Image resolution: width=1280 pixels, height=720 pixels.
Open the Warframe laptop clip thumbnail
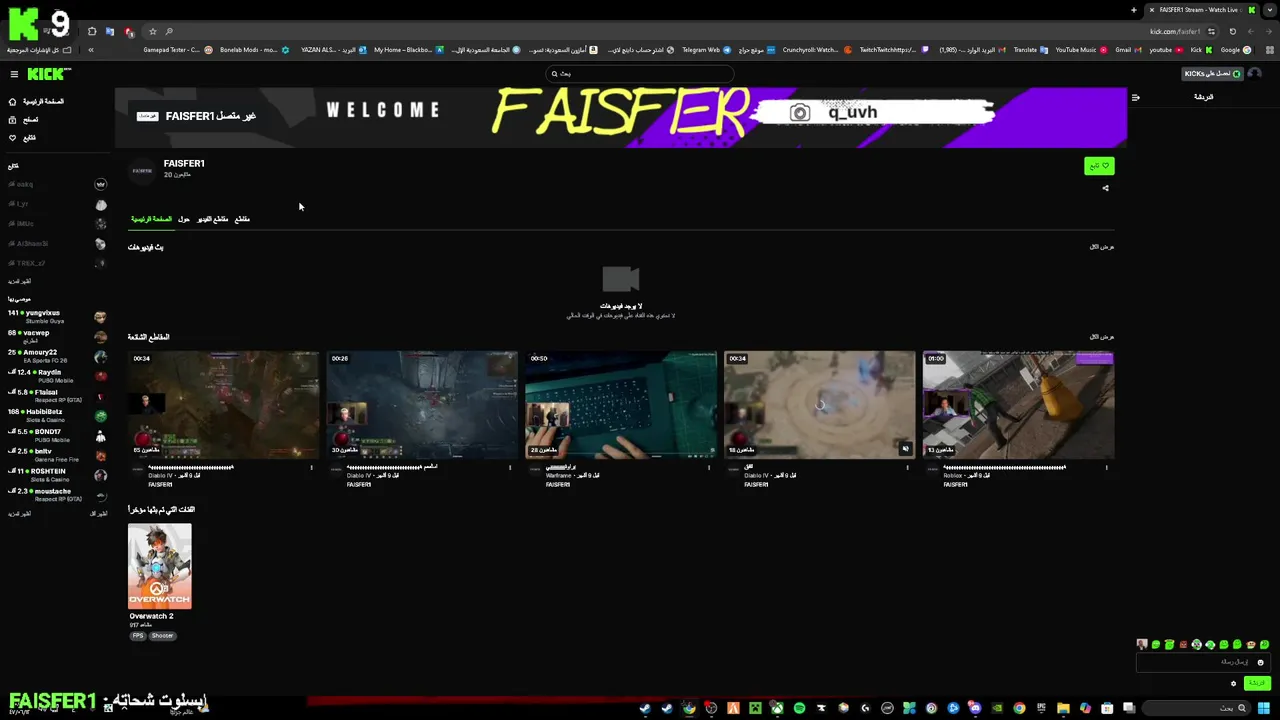(621, 405)
